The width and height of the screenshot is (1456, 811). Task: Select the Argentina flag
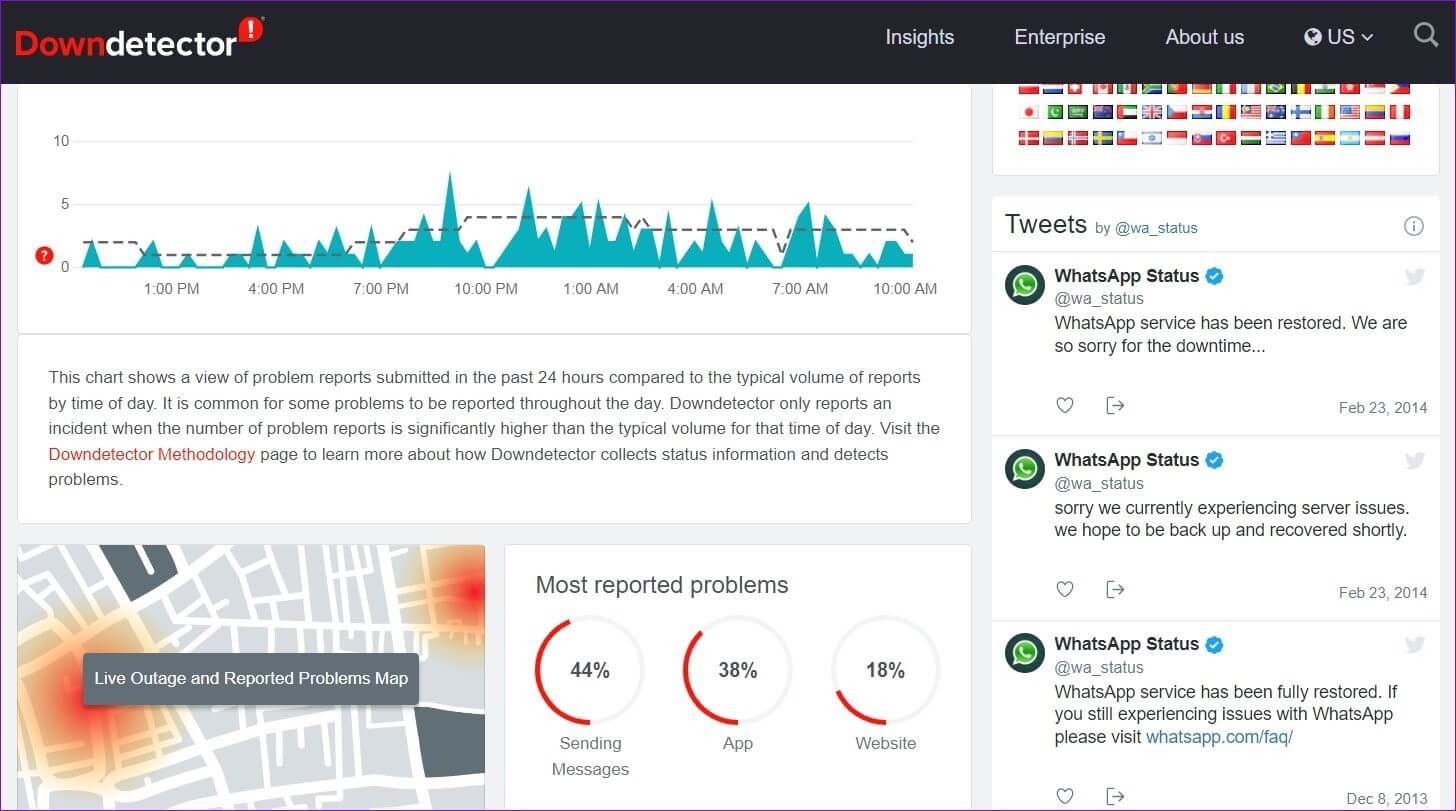[1350, 138]
